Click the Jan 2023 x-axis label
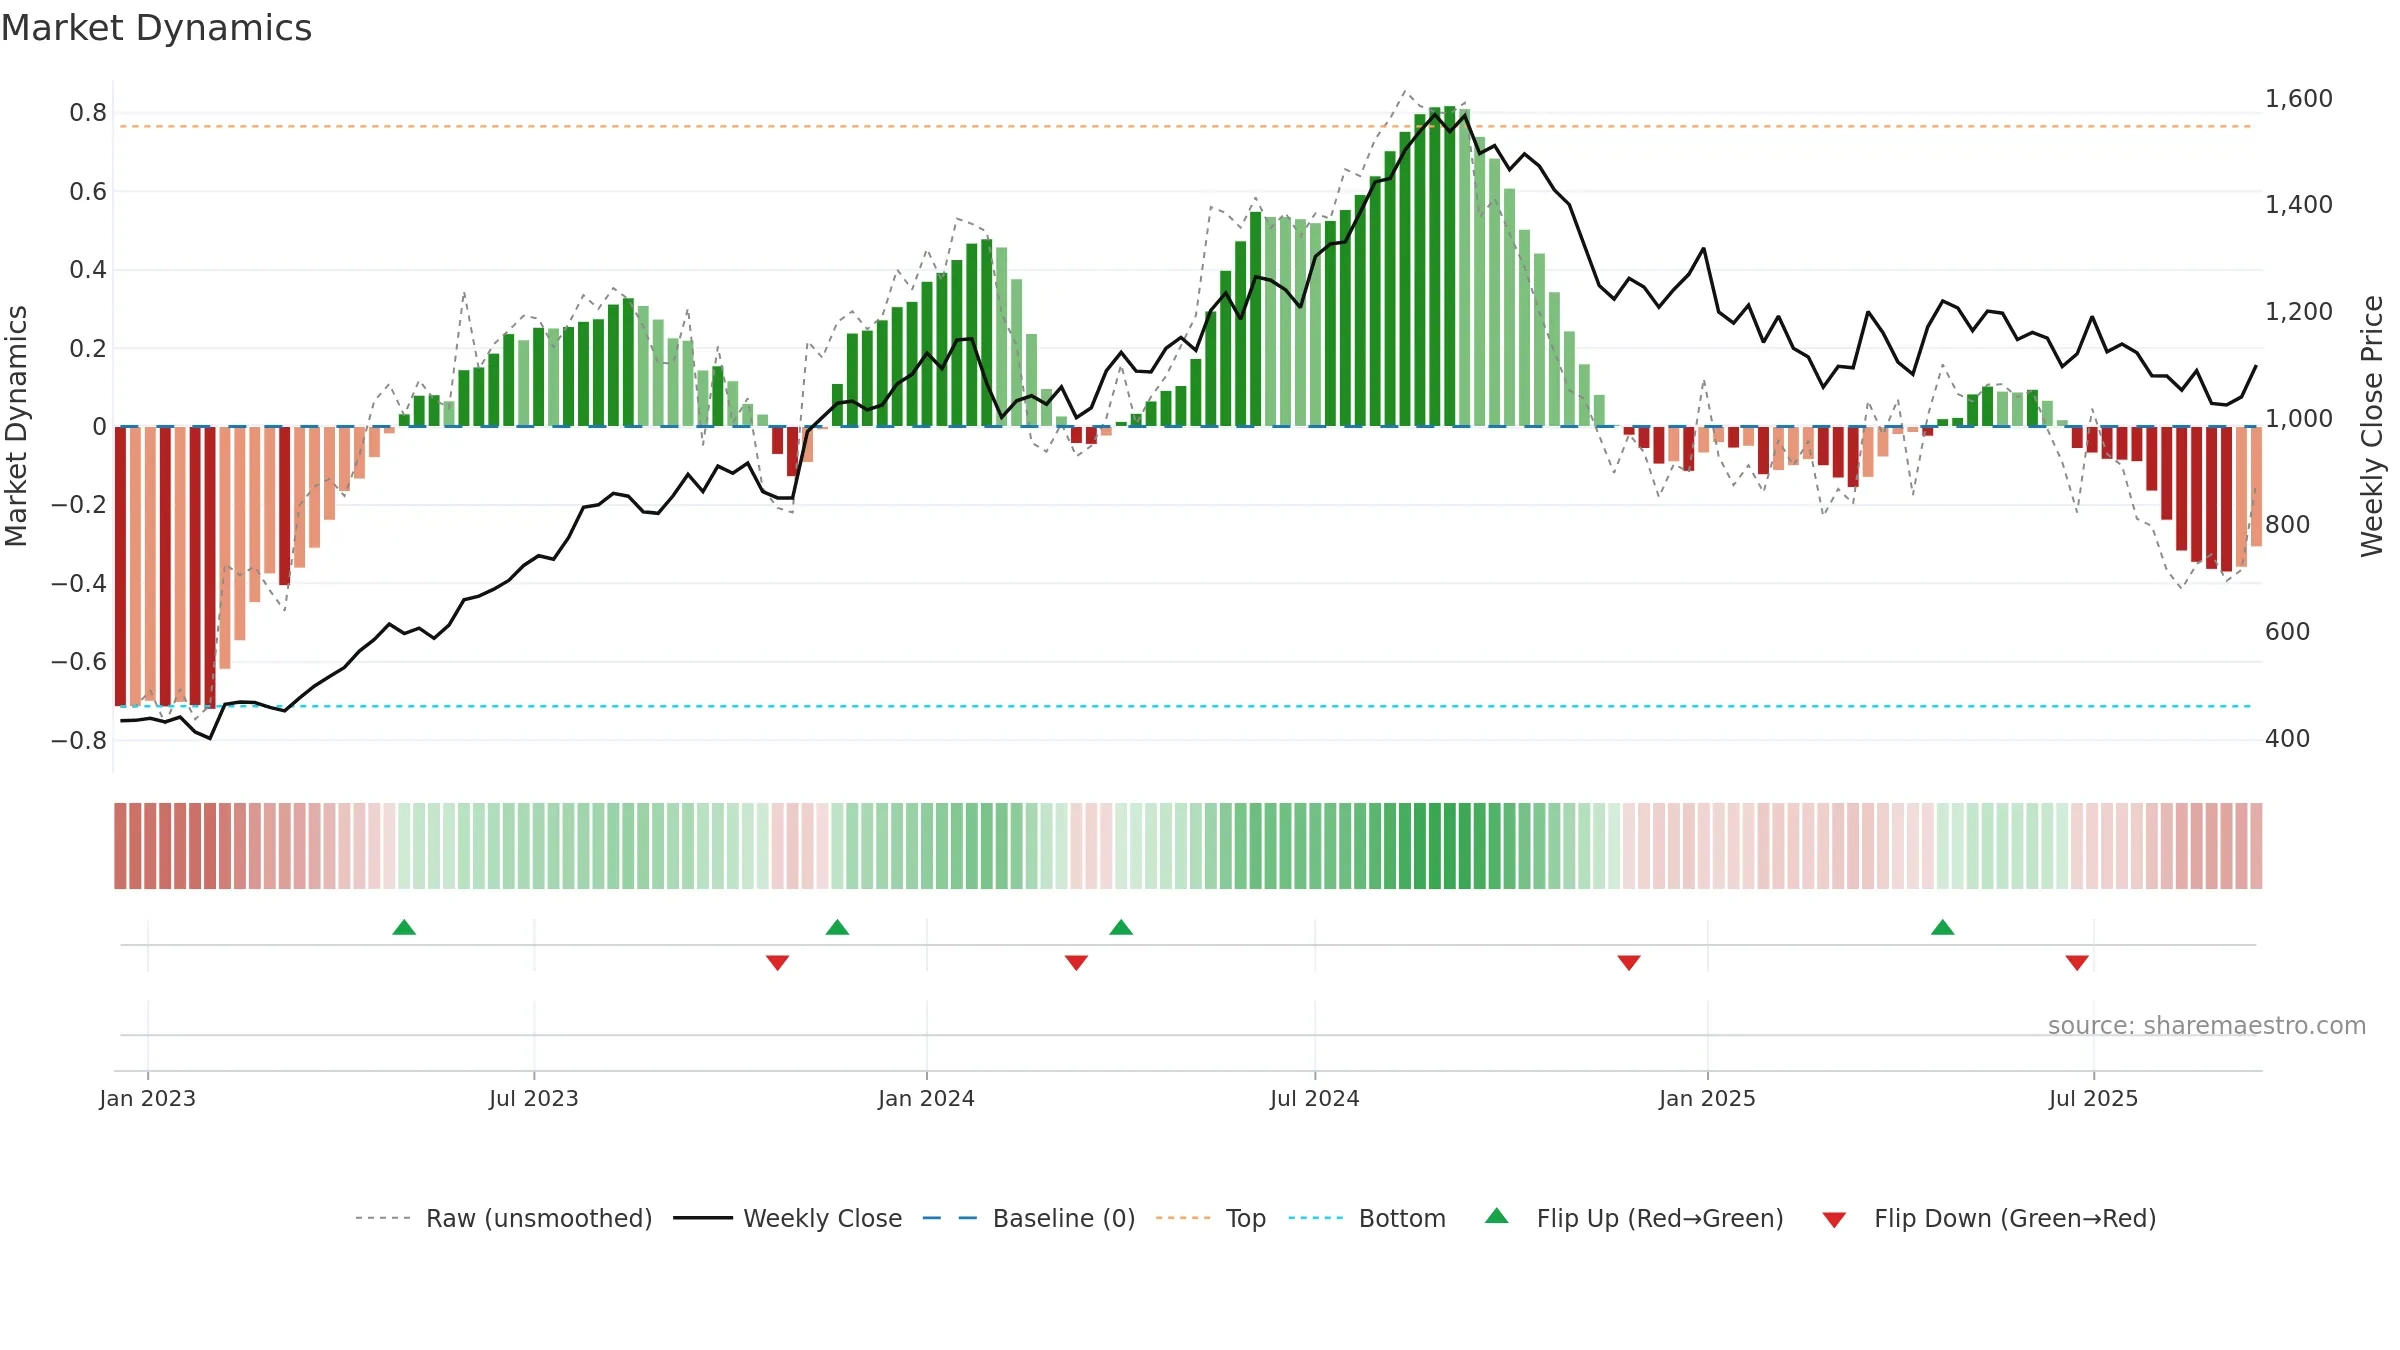2400x1350 pixels. [147, 1098]
